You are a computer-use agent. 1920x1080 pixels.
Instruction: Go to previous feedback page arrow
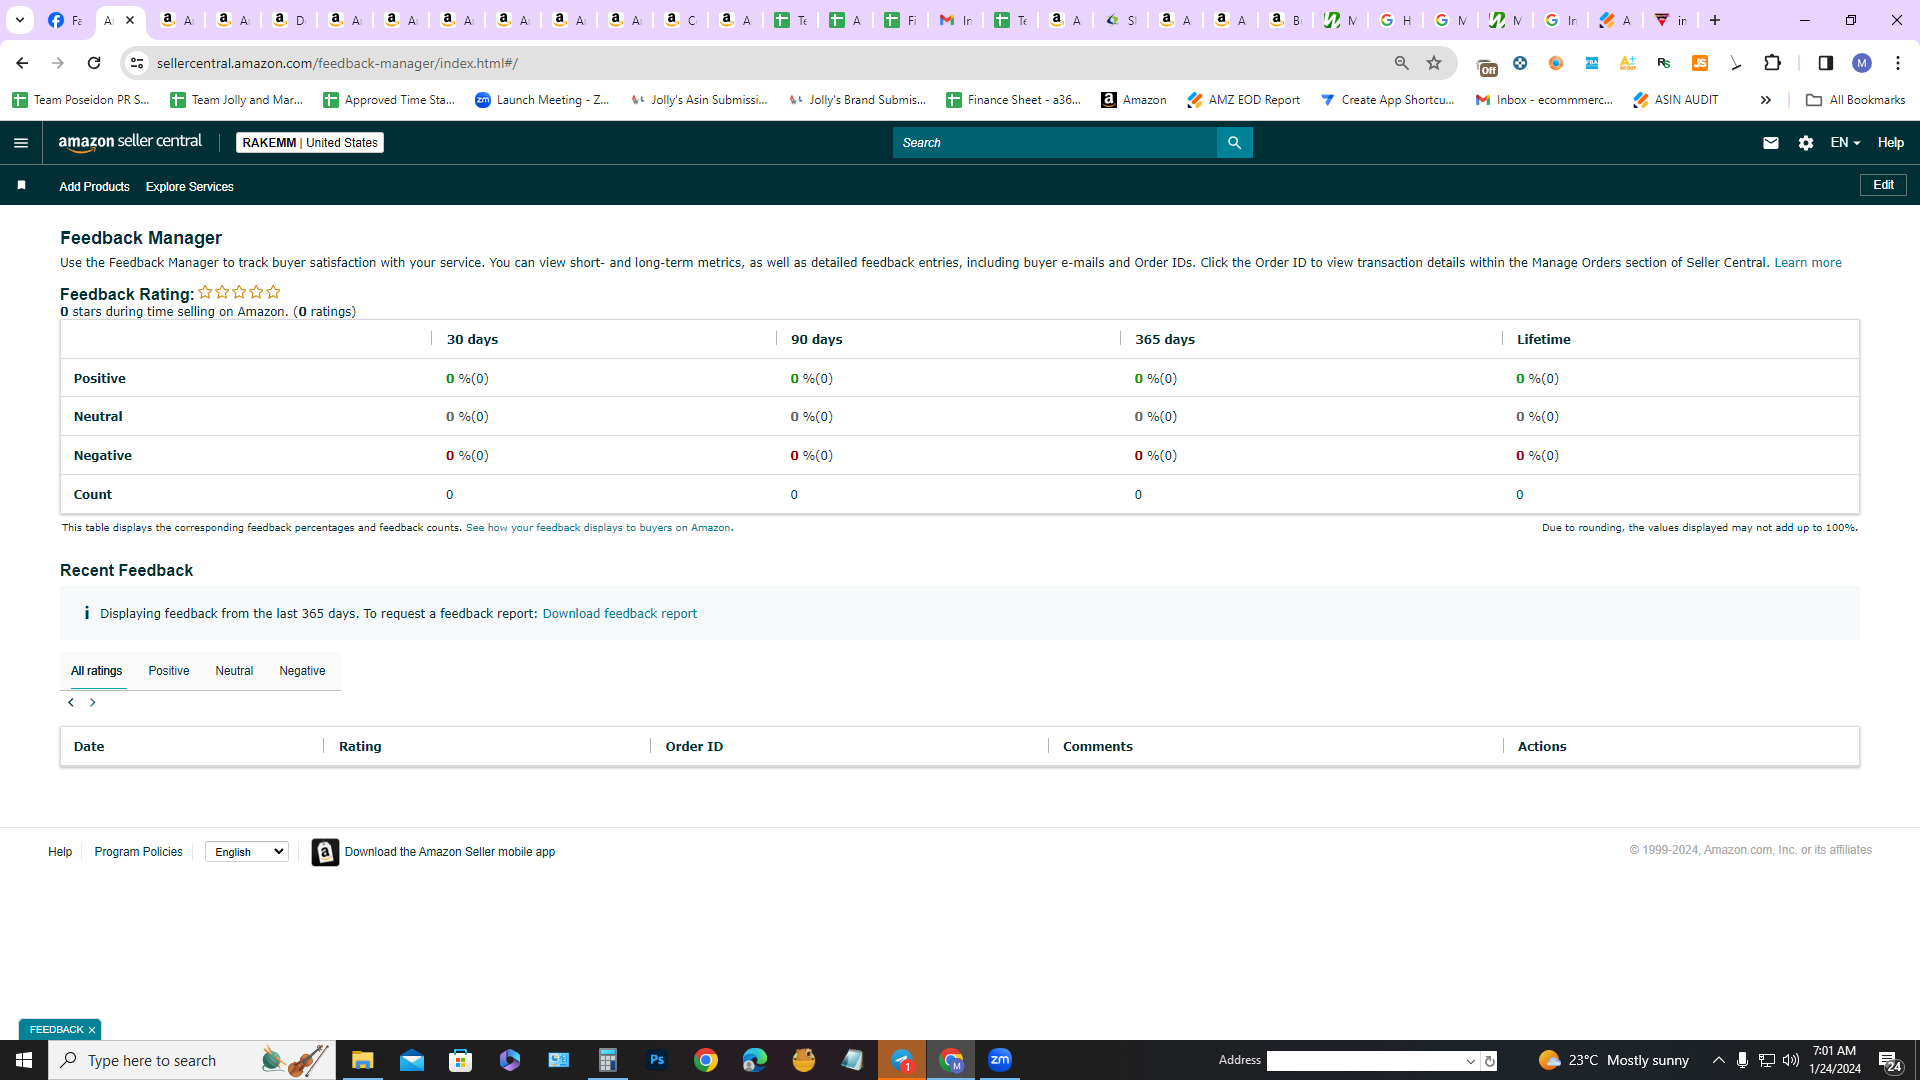(x=71, y=703)
